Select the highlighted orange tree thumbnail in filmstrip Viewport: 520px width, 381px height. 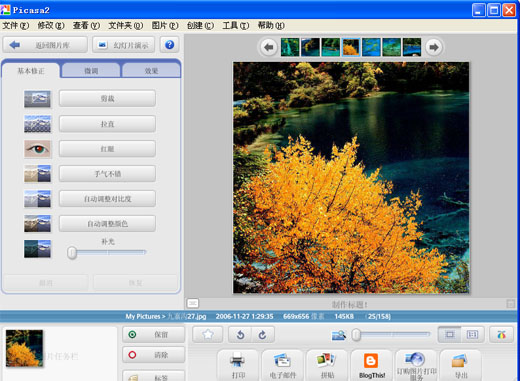pyautogui.click(x=351, y=47)
